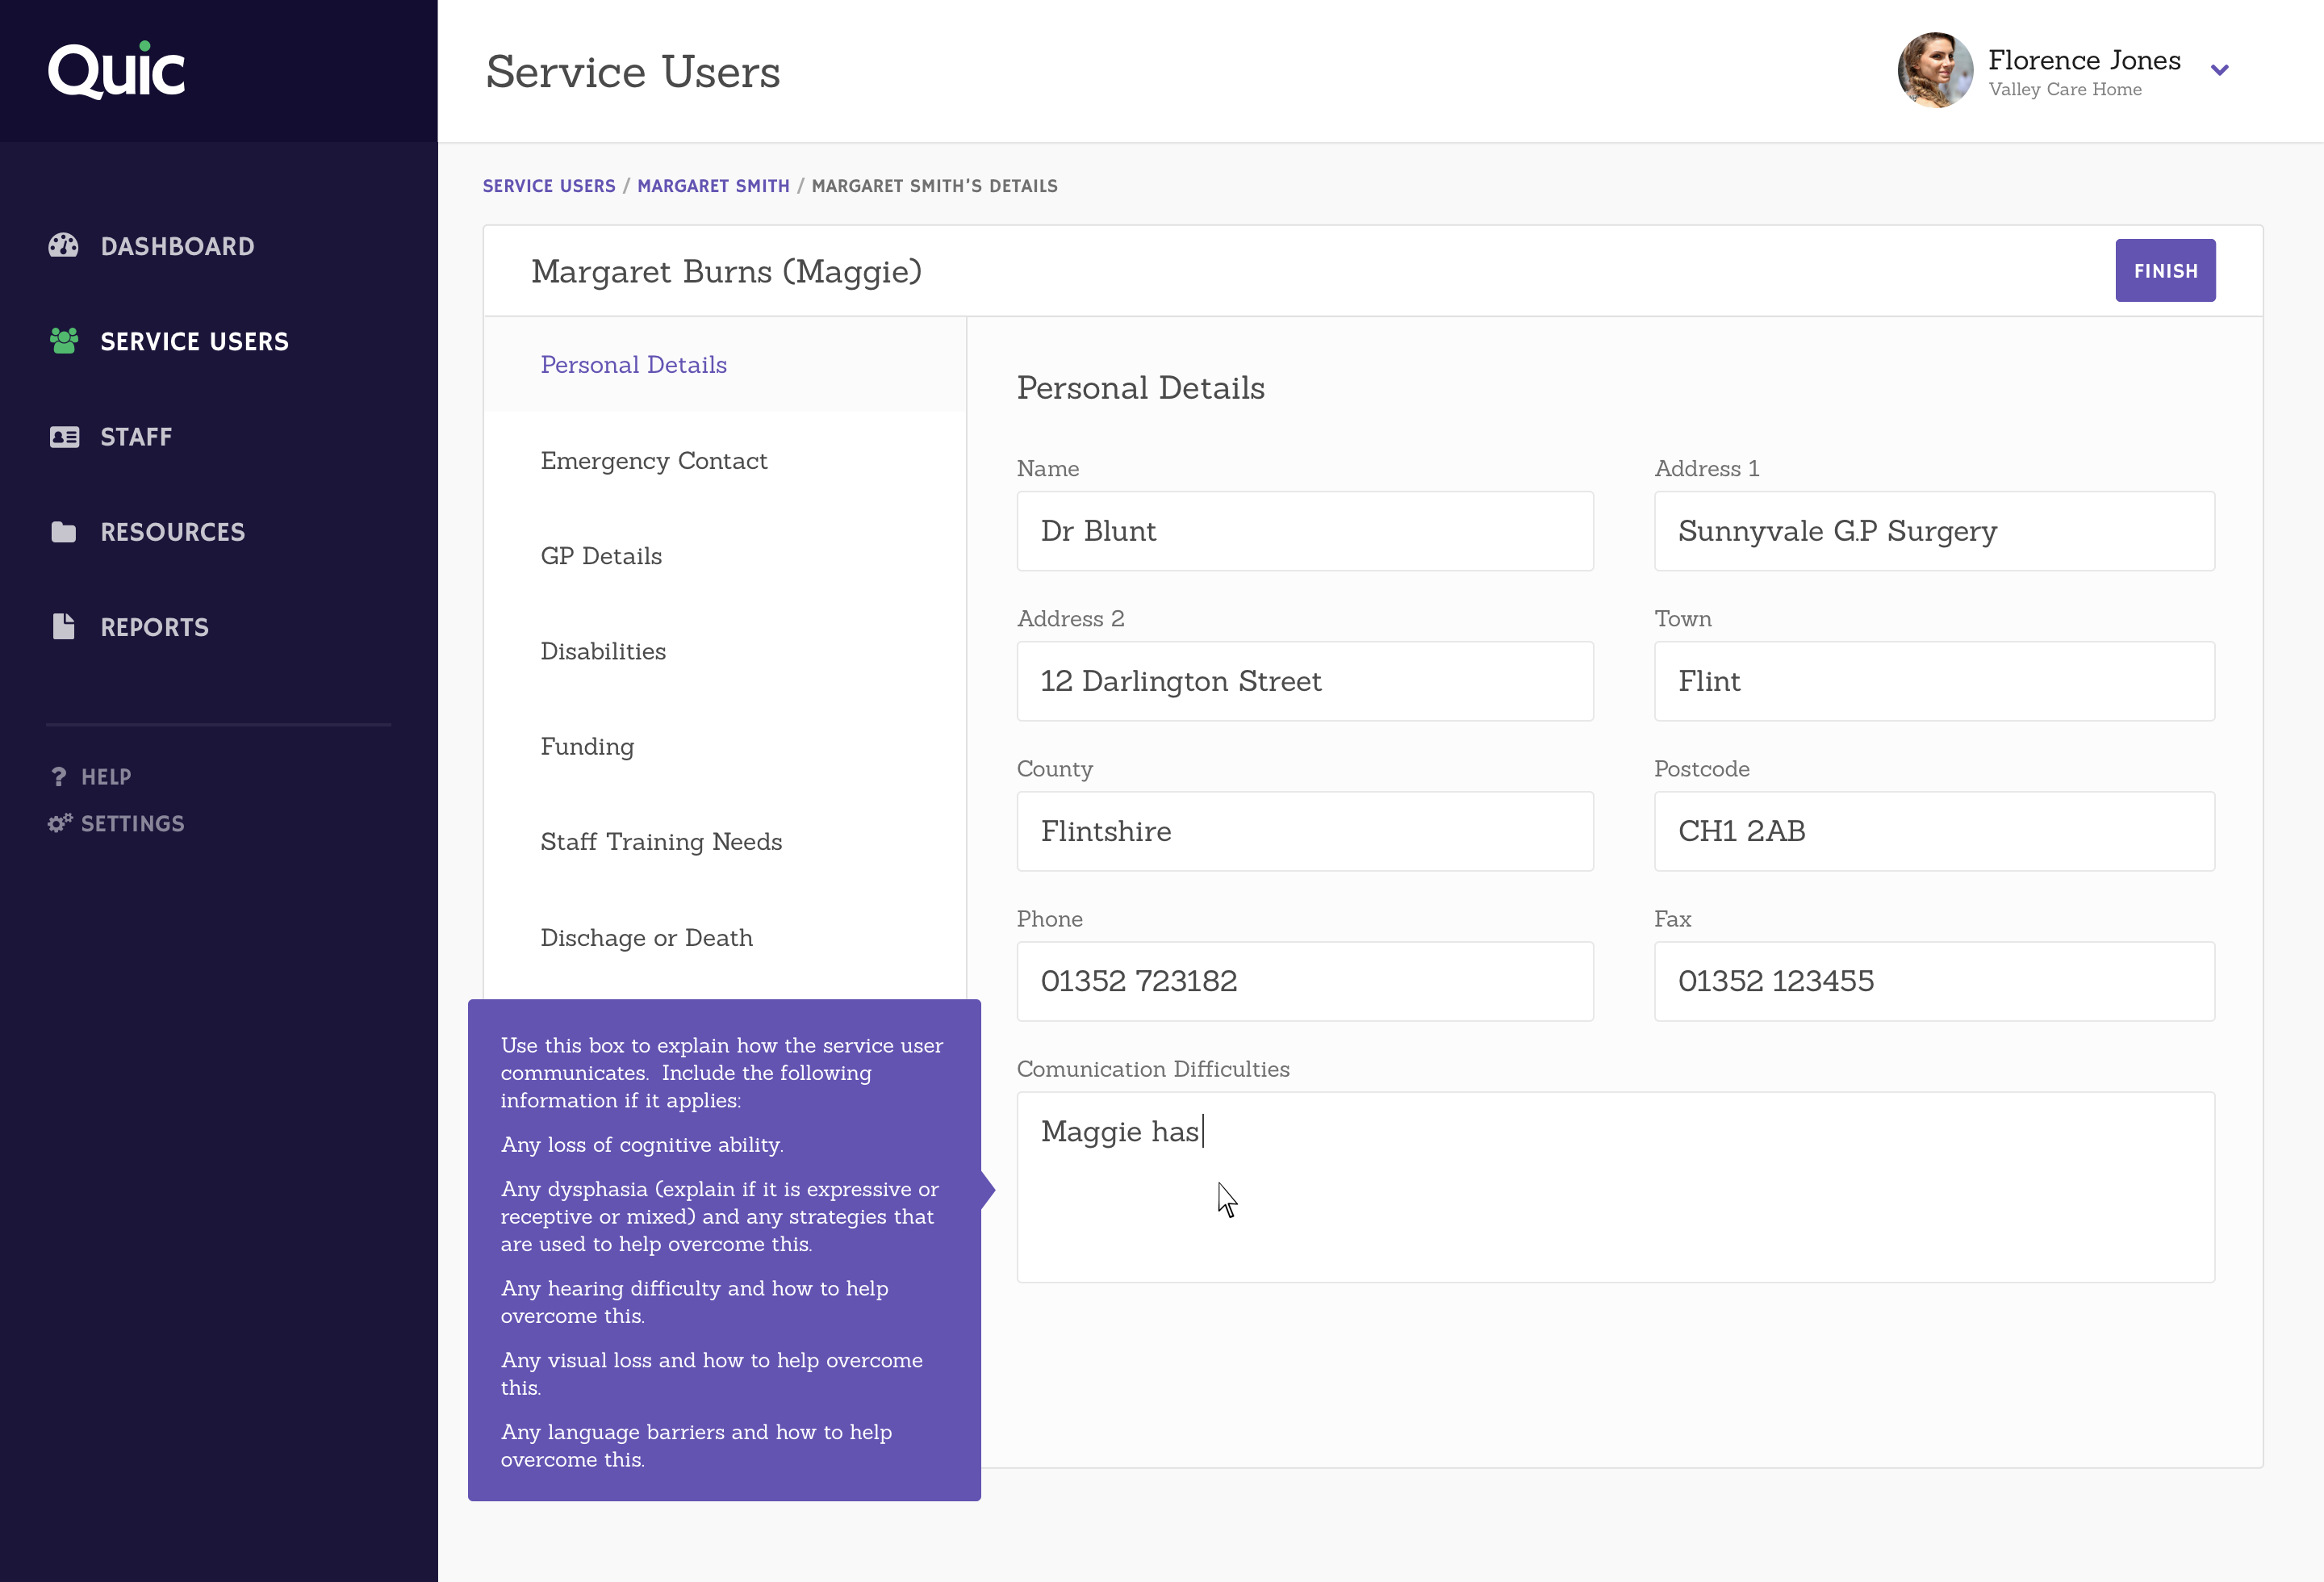This screenshot has width=2324, height=1582.
Task: Click Florence Jones profile photo
Action: (x=1935, y=71)
